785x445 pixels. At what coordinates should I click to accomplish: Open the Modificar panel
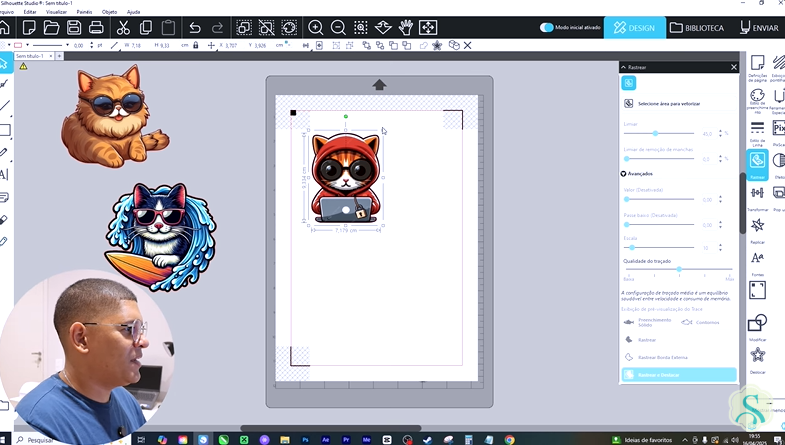click(757, 327)
